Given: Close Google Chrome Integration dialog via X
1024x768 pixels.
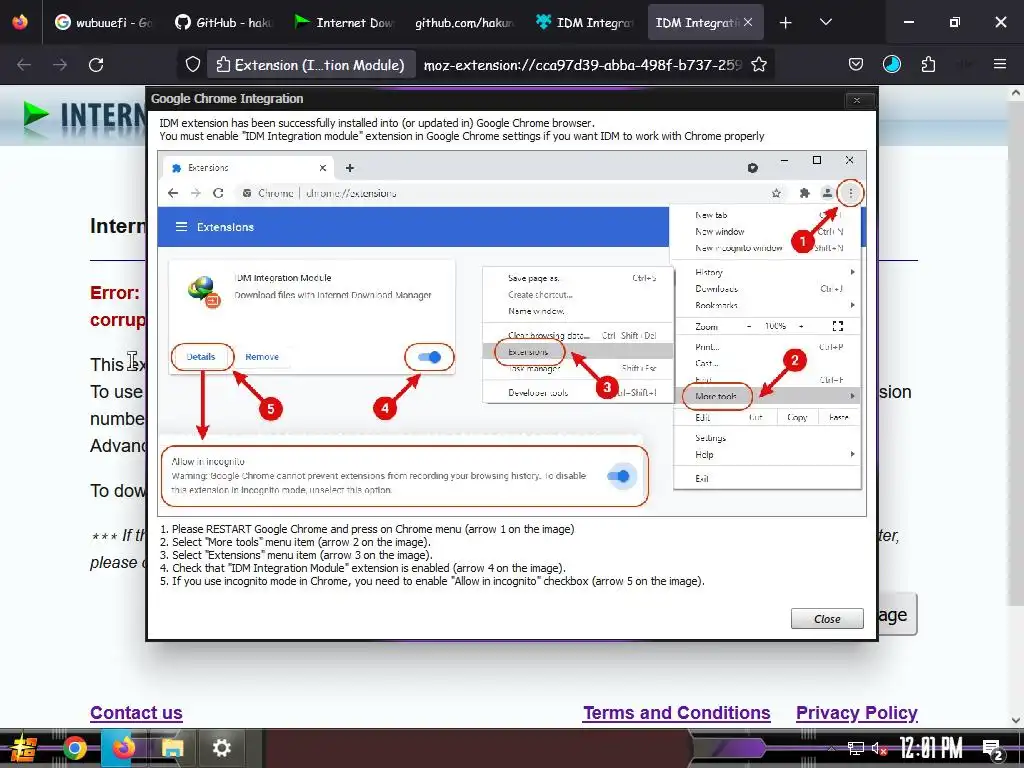Looking at the screenshot, I should pos(857,100).
